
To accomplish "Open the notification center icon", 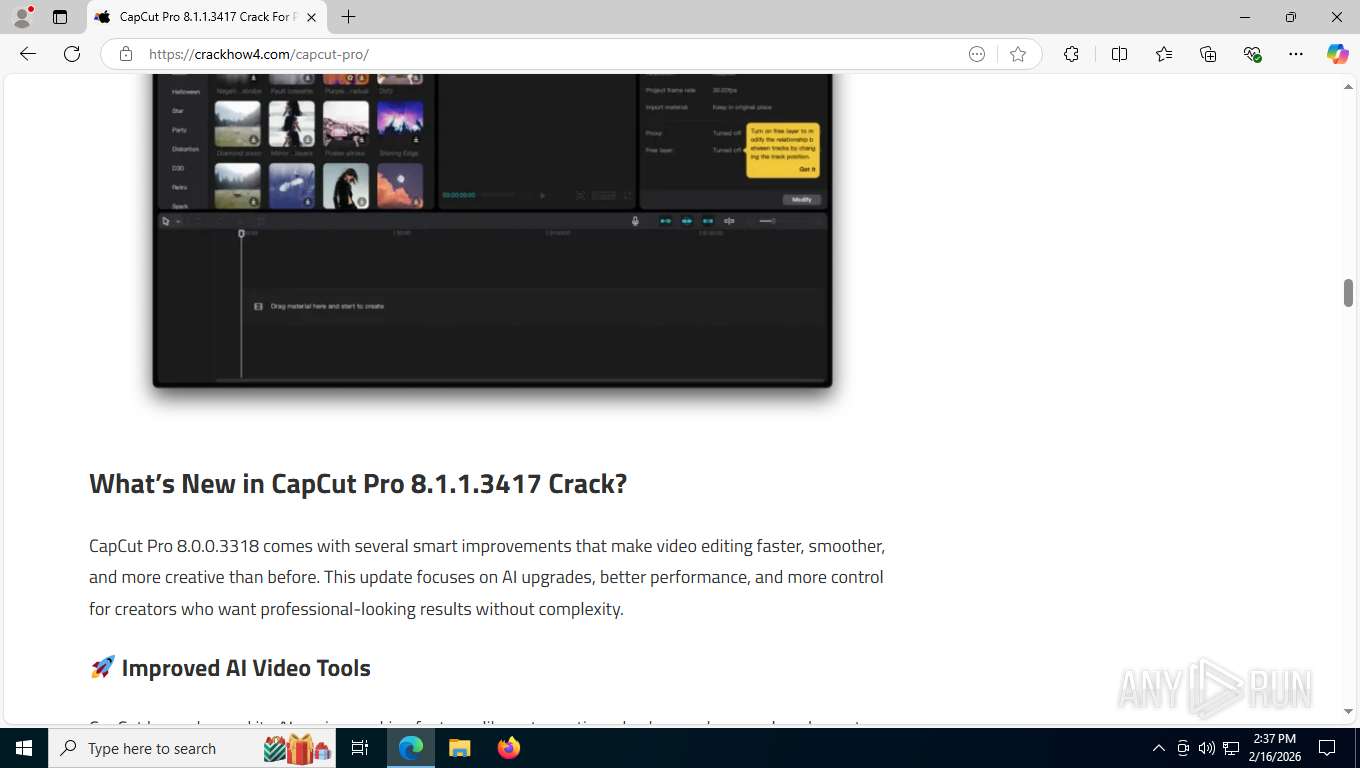I will (1327, 748).
